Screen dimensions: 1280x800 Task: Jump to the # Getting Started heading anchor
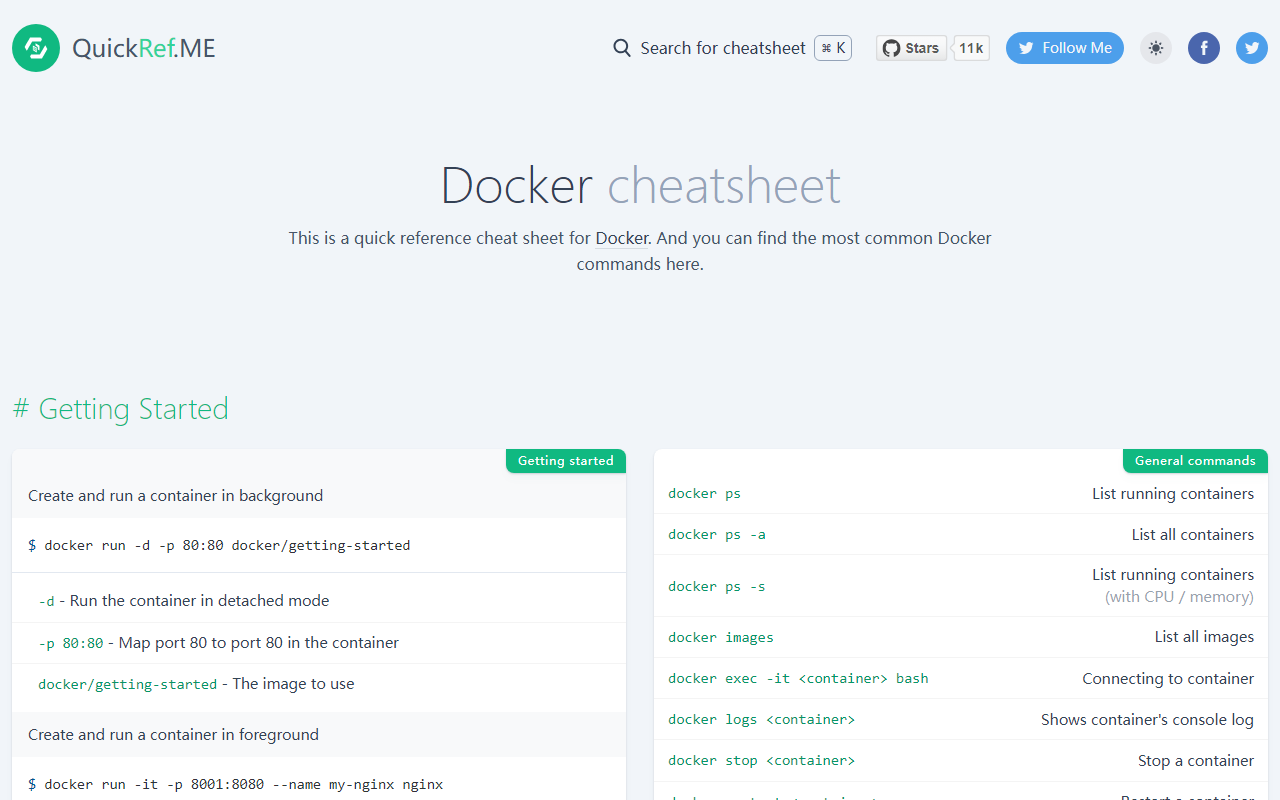[120, 409]
